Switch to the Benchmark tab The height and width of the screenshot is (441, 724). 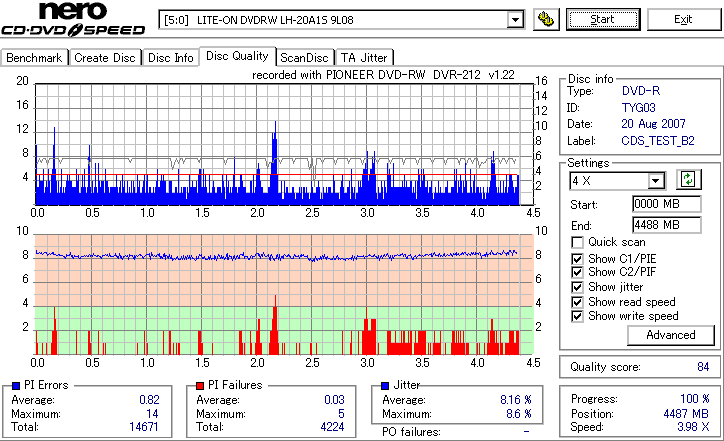coord(34,58)
